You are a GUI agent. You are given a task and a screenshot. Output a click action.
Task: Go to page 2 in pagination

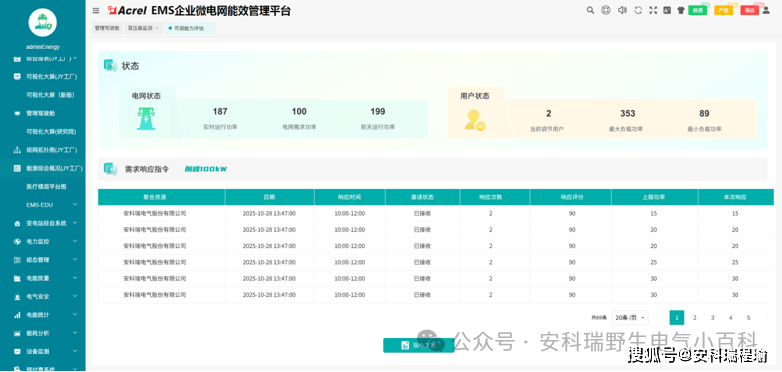pyautogui.click(x=695, y=318)
